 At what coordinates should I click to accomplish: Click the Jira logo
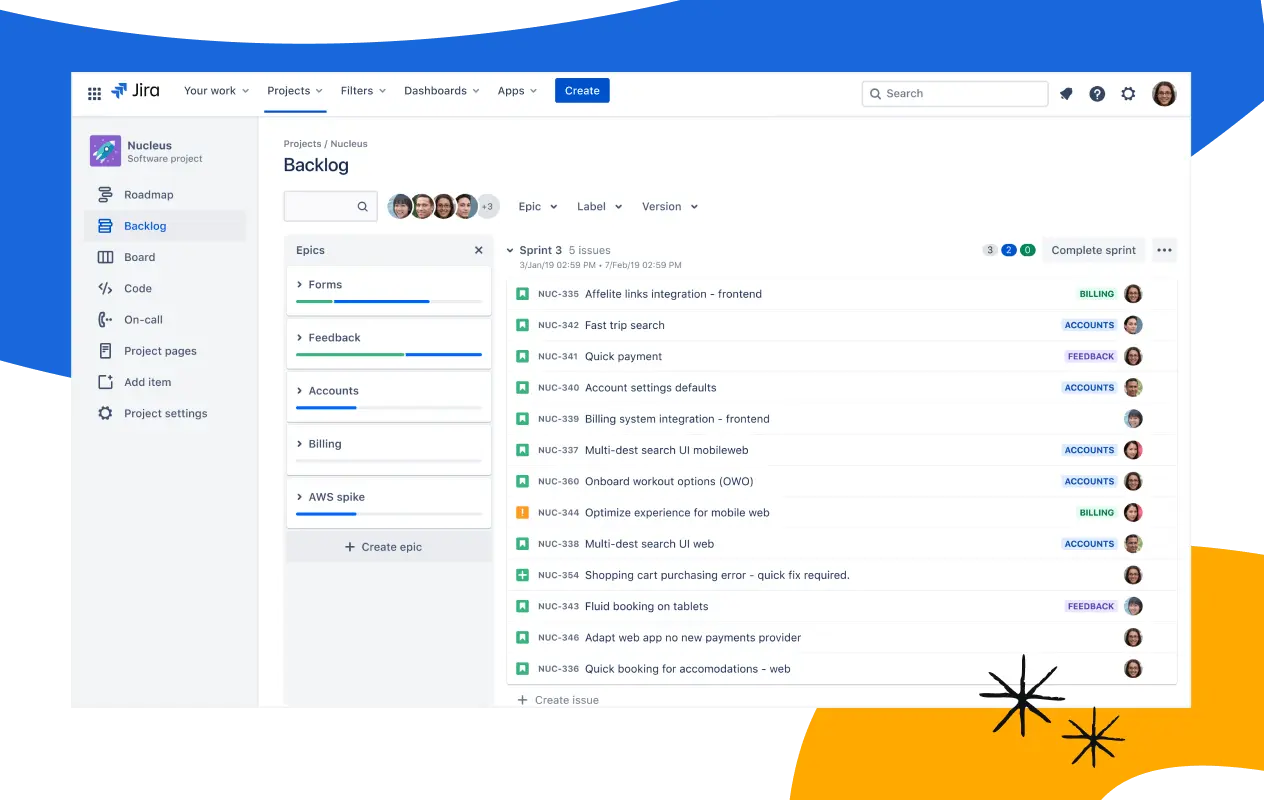tap(135, 91)
